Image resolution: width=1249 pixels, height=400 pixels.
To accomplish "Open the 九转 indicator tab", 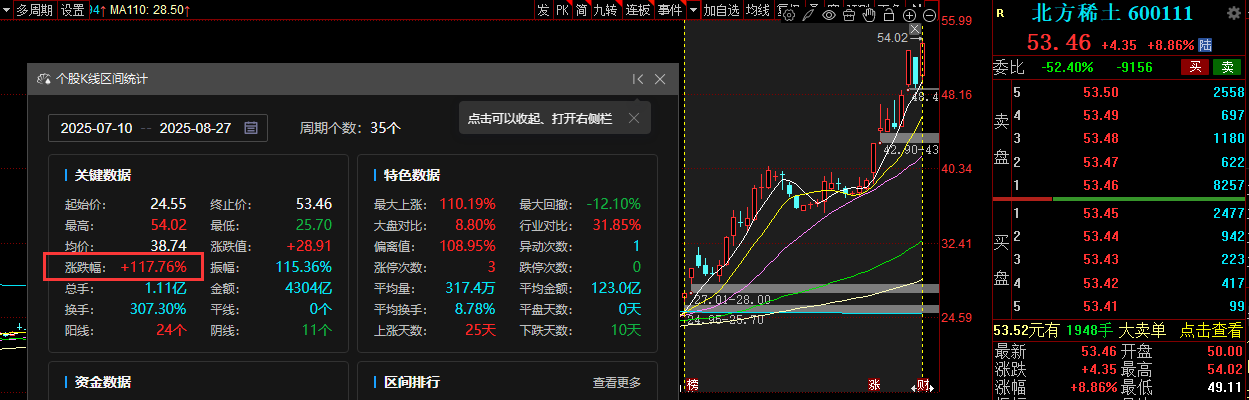I will 606,10.
